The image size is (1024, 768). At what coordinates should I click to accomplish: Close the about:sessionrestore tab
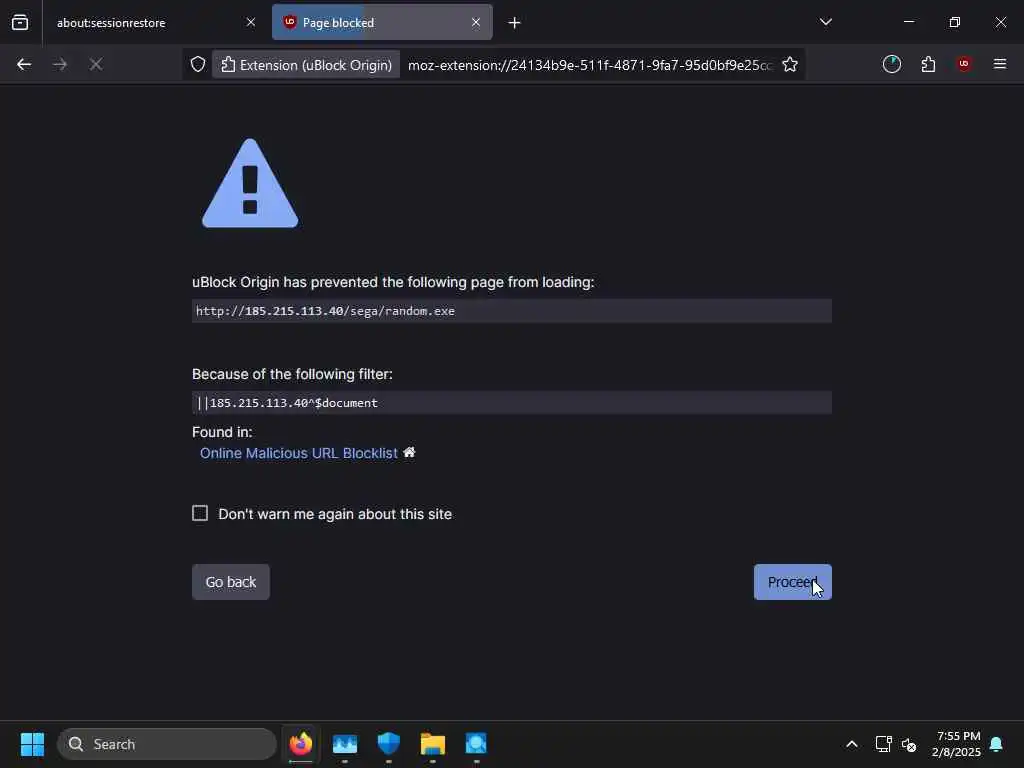[251, 22]
